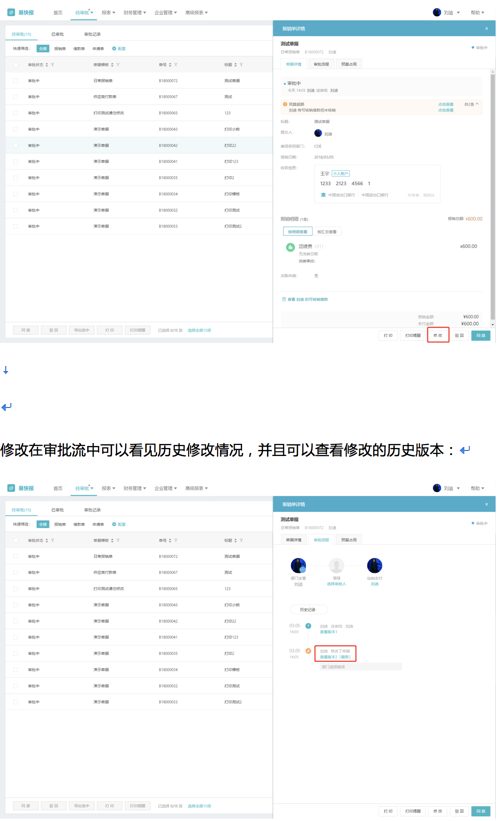Click the green 团建费 expense icon
Viewport: 497px width, 821px height.
tap(290, 247)
